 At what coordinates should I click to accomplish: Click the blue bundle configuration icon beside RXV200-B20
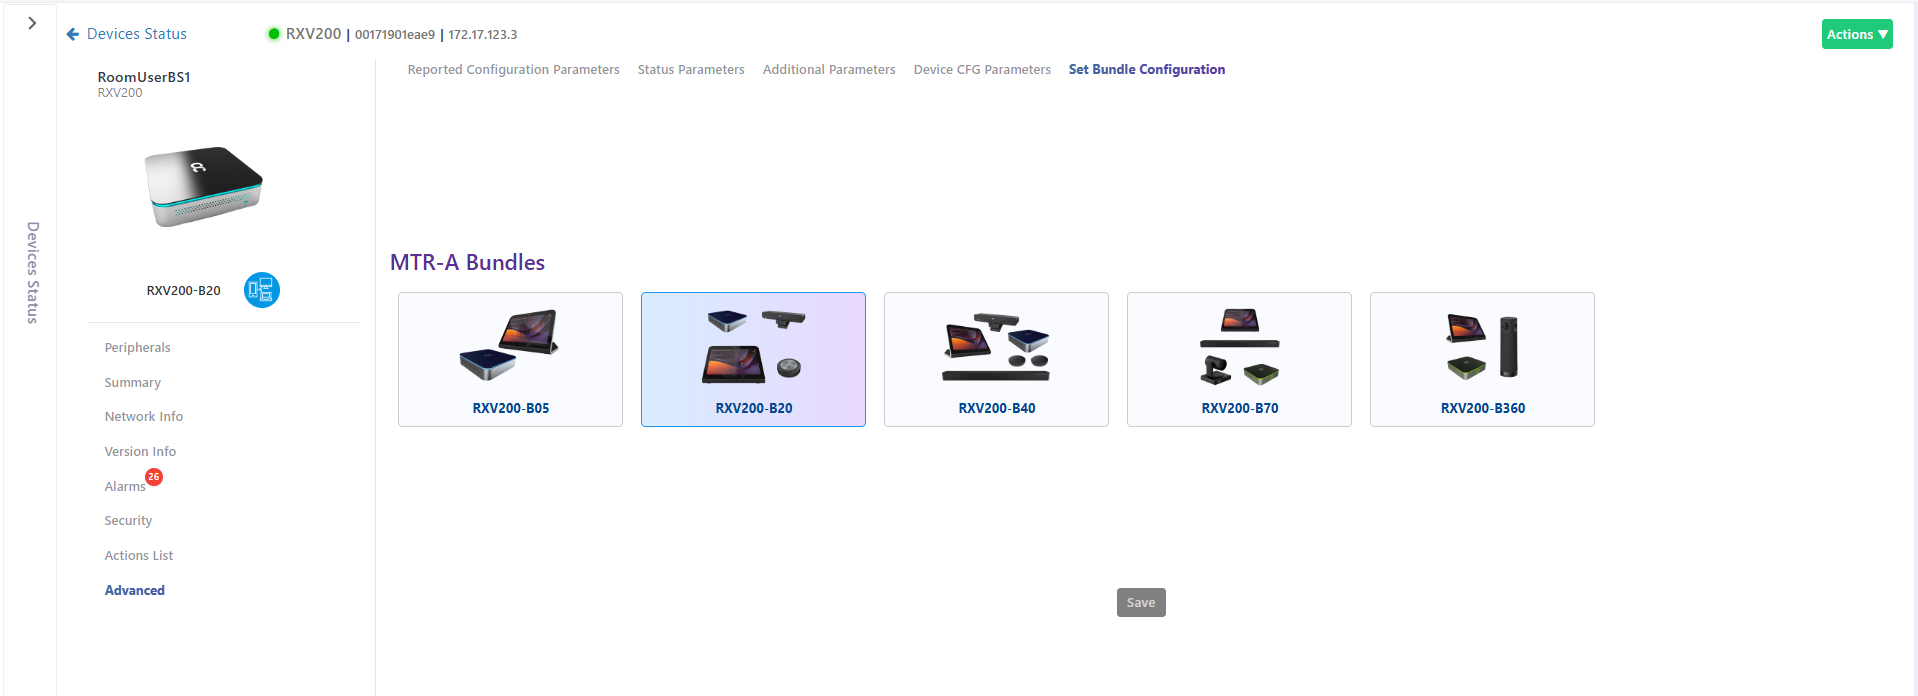[x=262, y=290]
